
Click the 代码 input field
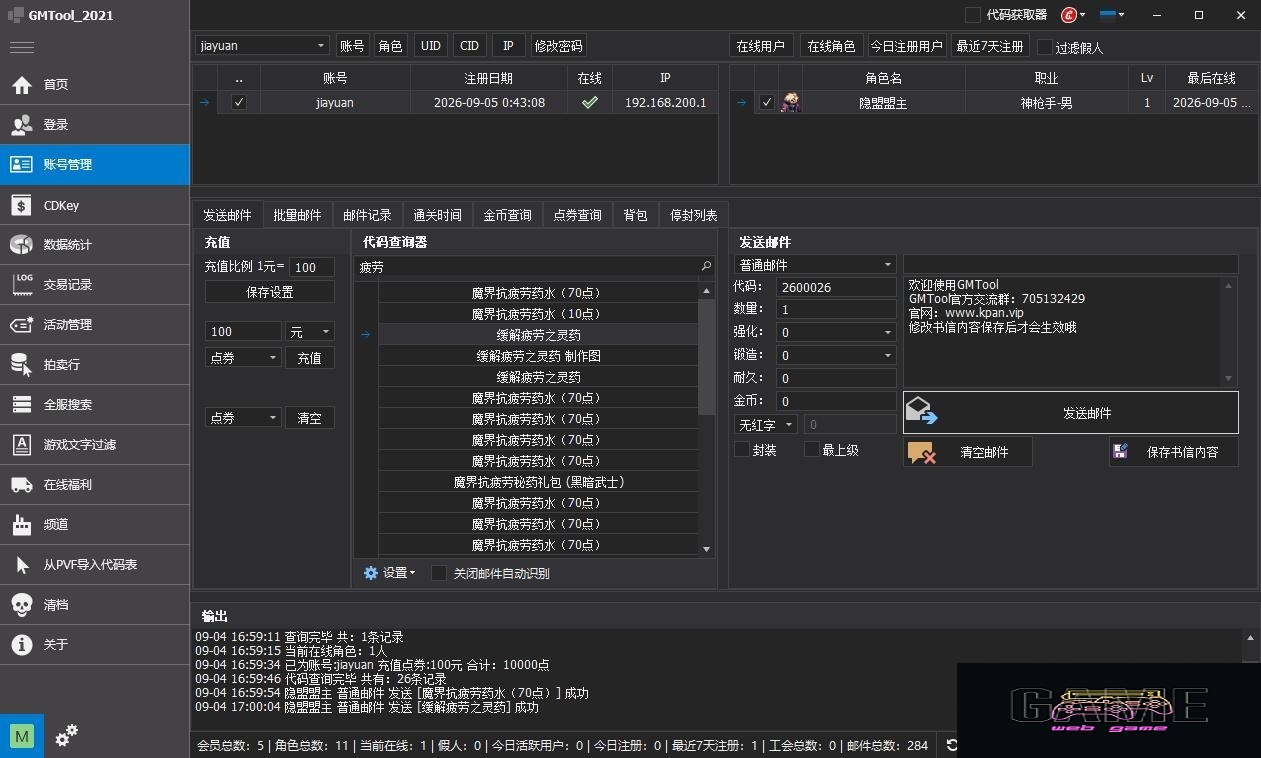pyautogui.click(x=836, y=287)
